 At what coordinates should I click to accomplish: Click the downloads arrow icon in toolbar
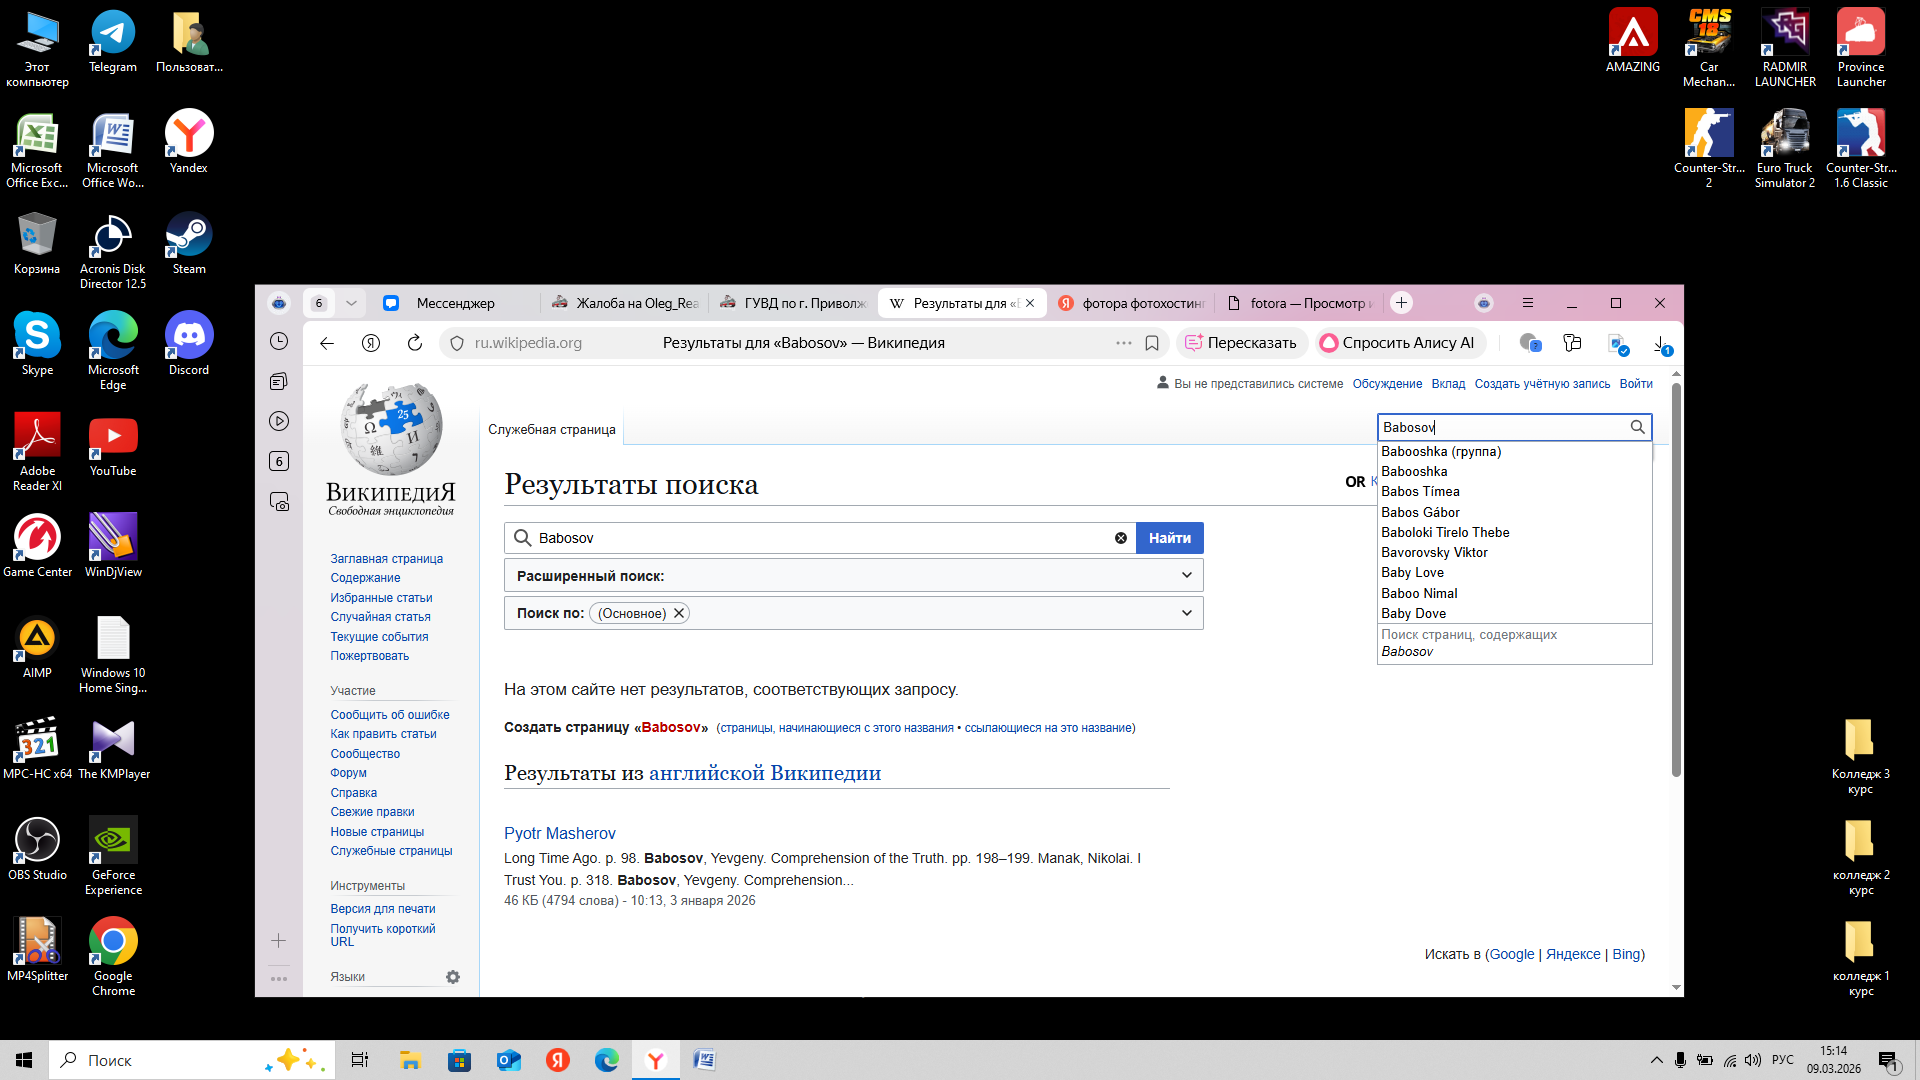pos(1661,343)
